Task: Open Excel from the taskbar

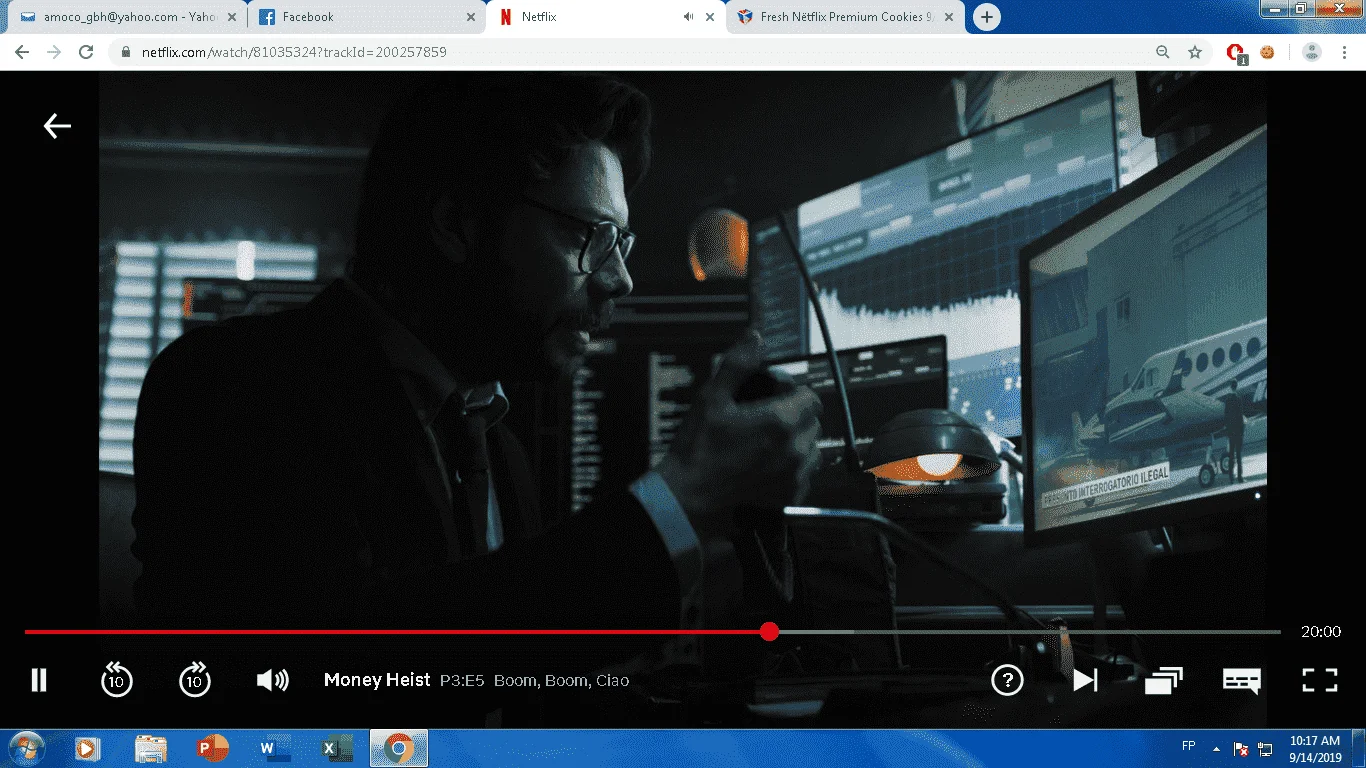Action: (337, 748)
